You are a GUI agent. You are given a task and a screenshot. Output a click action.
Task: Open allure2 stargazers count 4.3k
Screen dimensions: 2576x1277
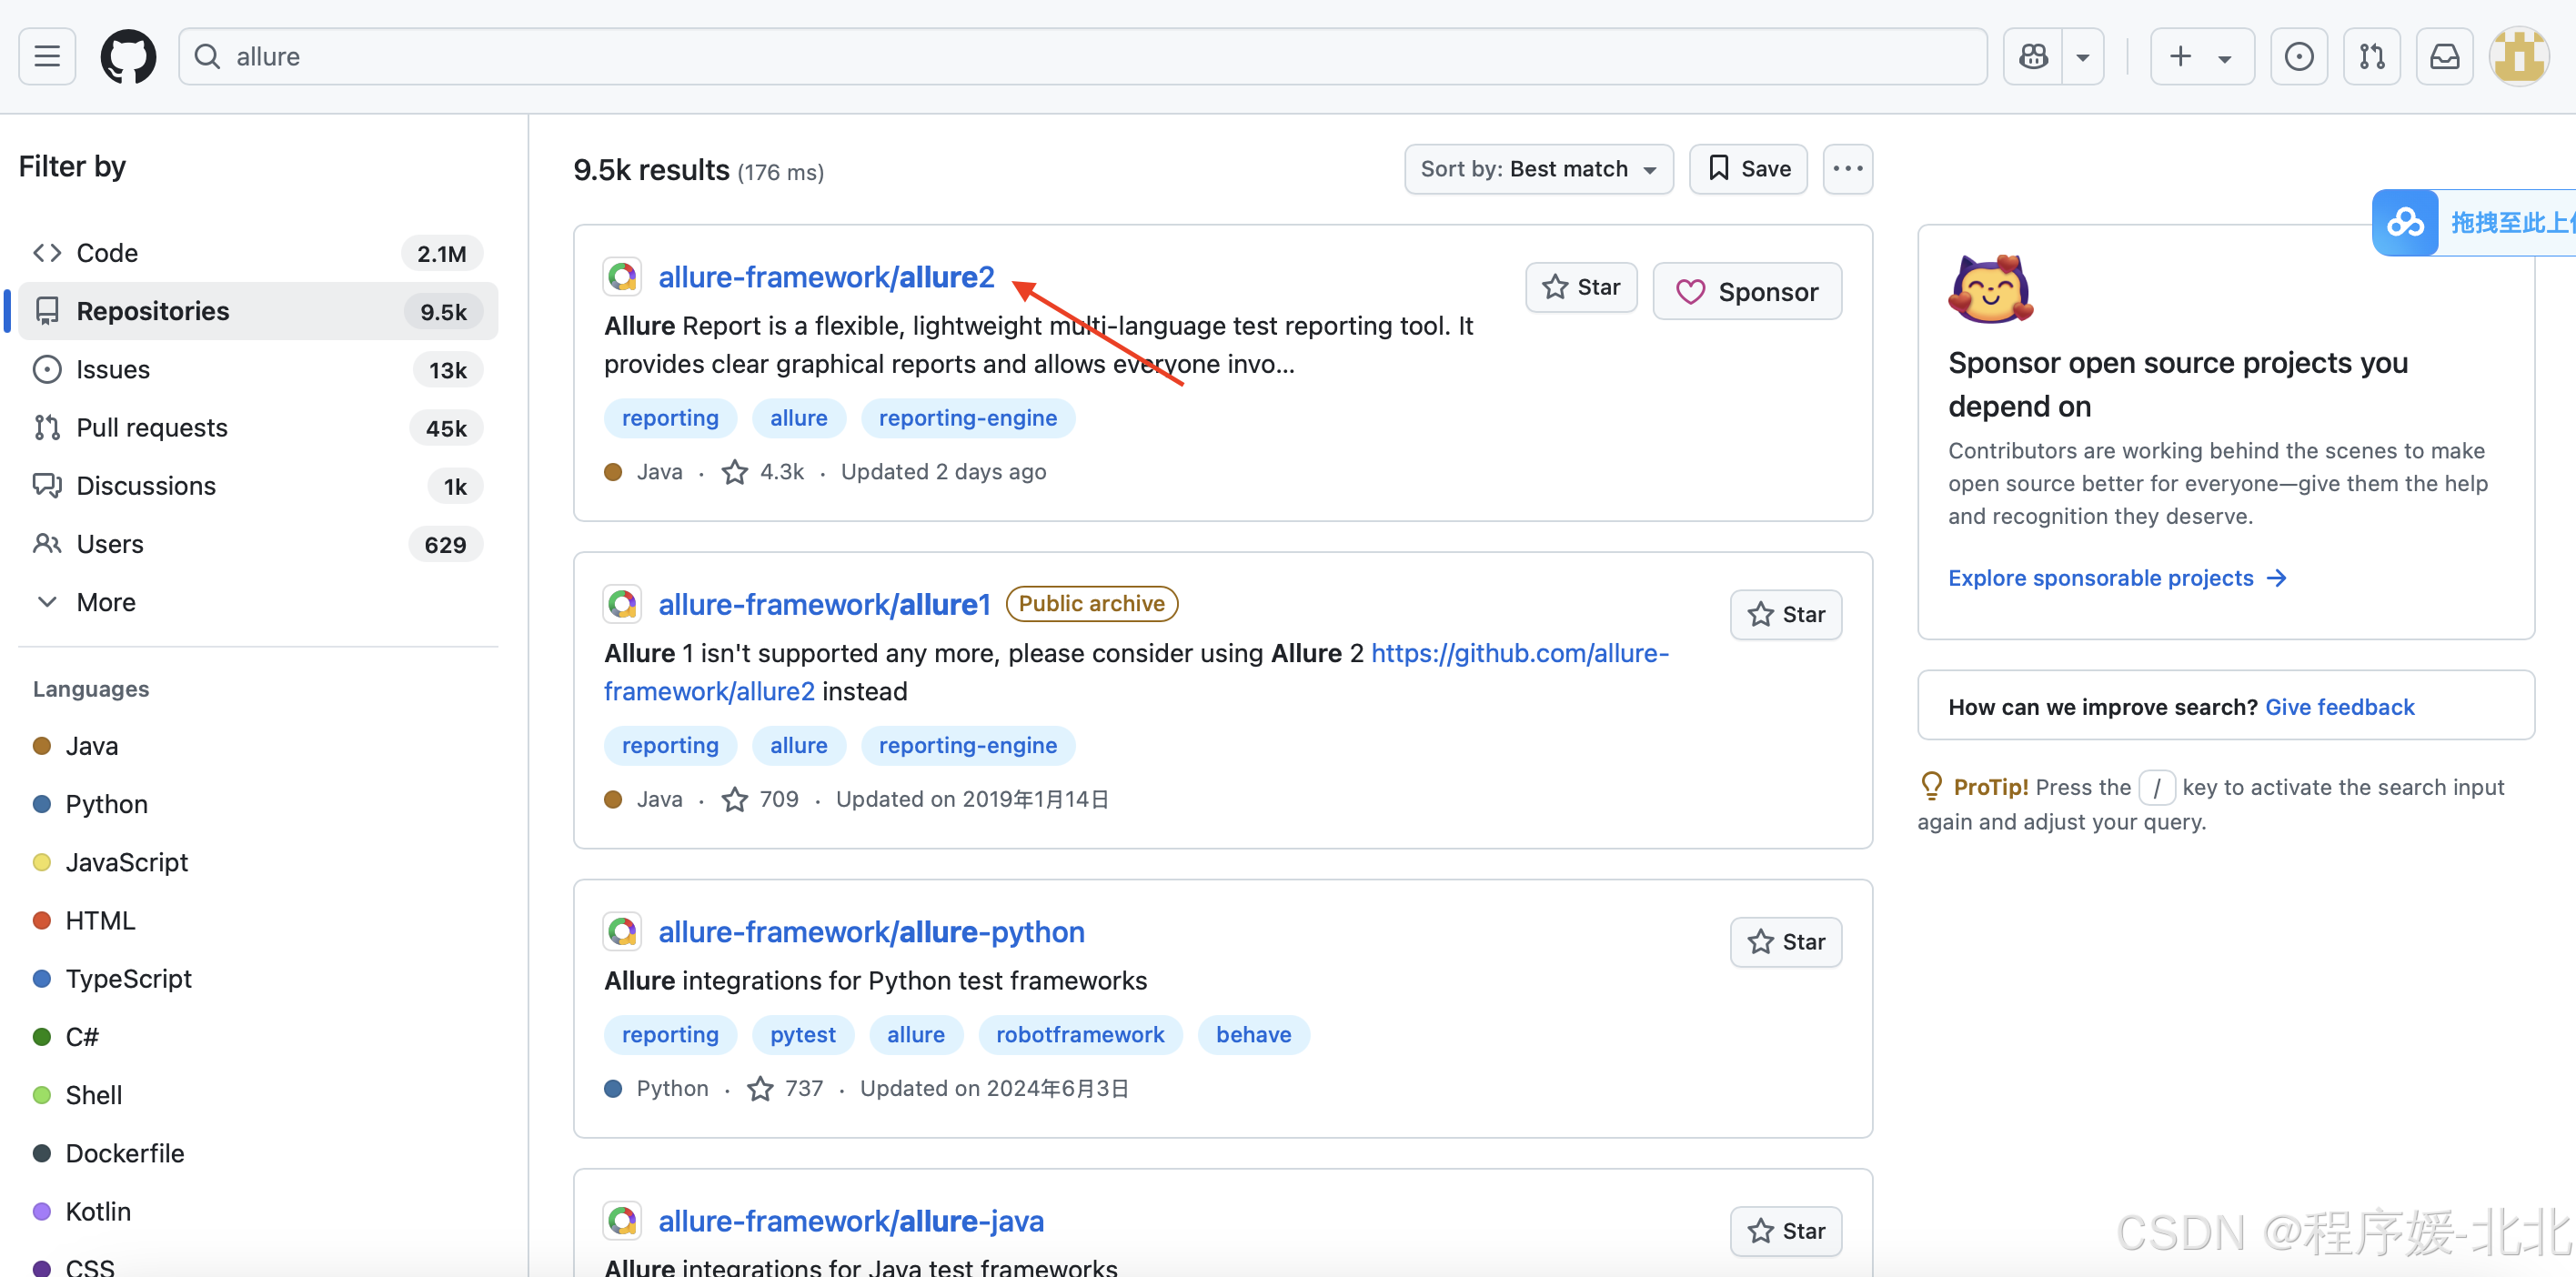click(764, 472)
